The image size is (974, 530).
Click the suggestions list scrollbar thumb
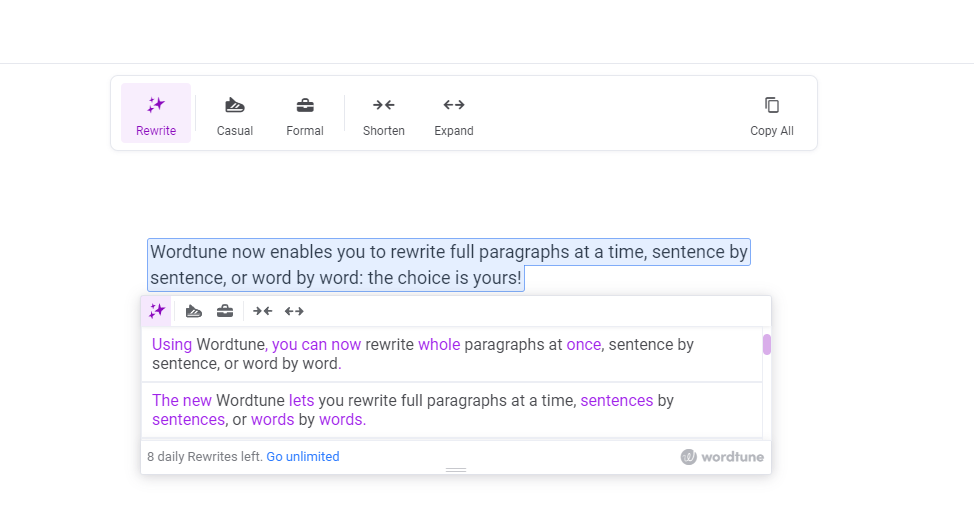pos(767,344)
